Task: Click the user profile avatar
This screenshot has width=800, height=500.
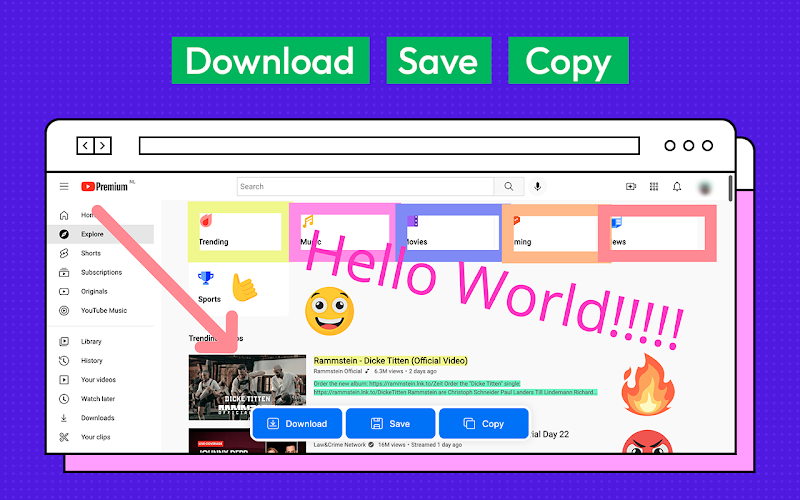Action: [706, 186]
